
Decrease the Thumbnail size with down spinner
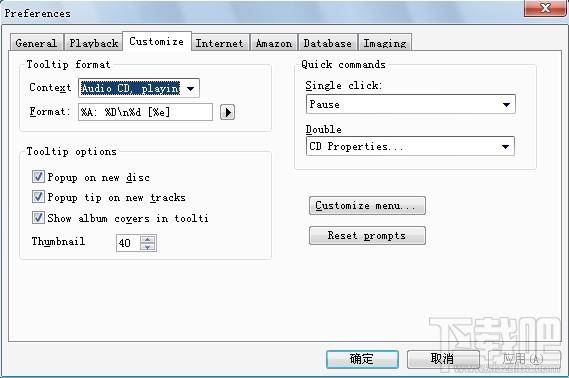click(x=147, y=247)
